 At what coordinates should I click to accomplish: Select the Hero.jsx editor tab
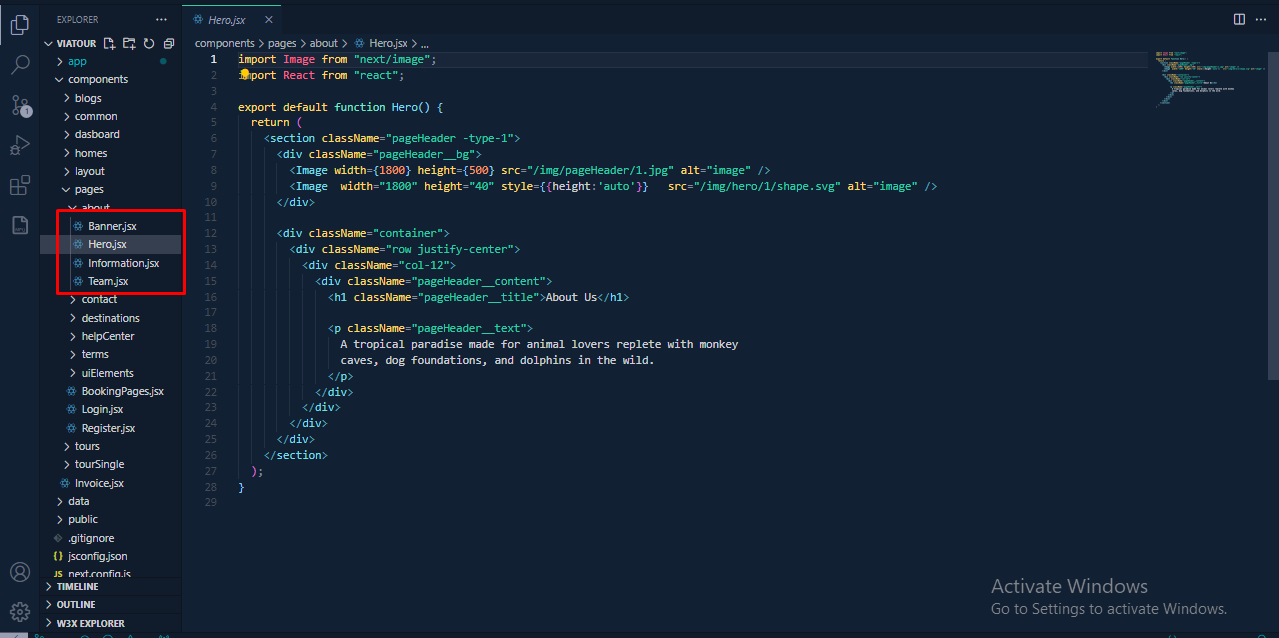[225, 19]
